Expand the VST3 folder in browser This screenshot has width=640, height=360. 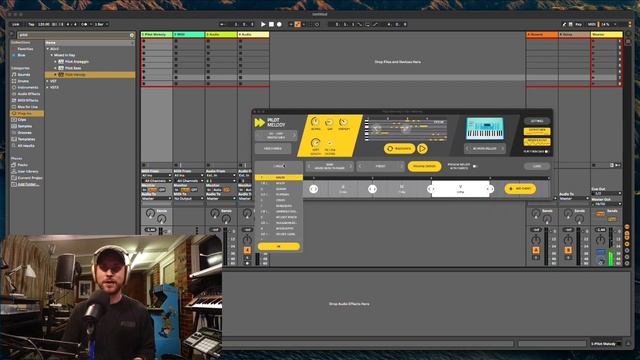(48, 87)
